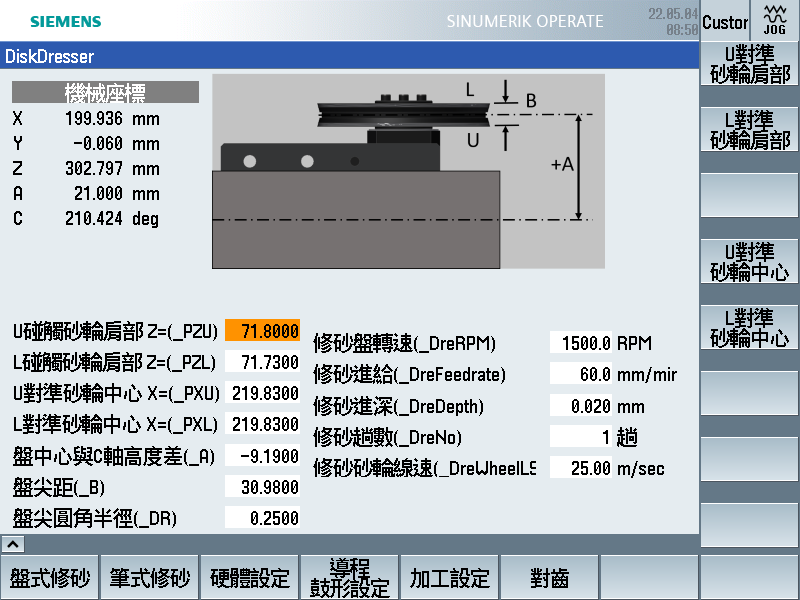
Task: Click the 機械座標 header
Action: [106, 92]
